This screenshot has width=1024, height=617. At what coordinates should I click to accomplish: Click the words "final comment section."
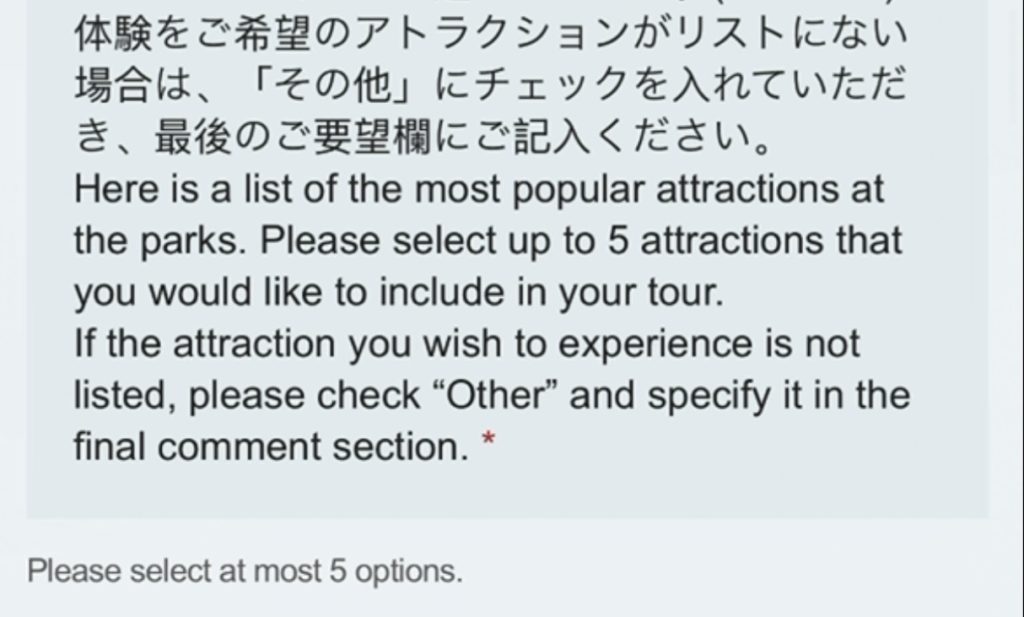(x=270, y=447)
